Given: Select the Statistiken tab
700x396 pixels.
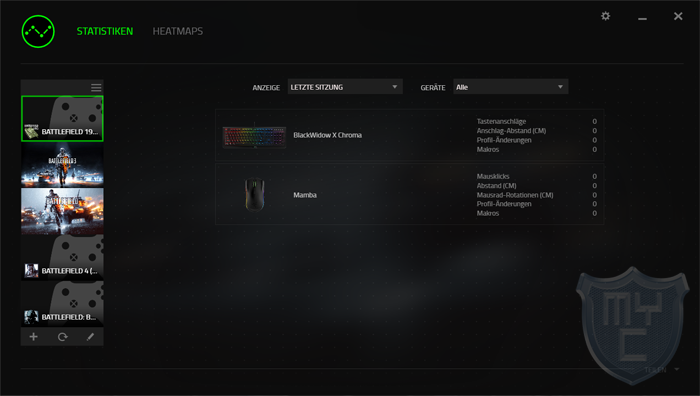Looking at the screenshot, I should click(104, 31).
